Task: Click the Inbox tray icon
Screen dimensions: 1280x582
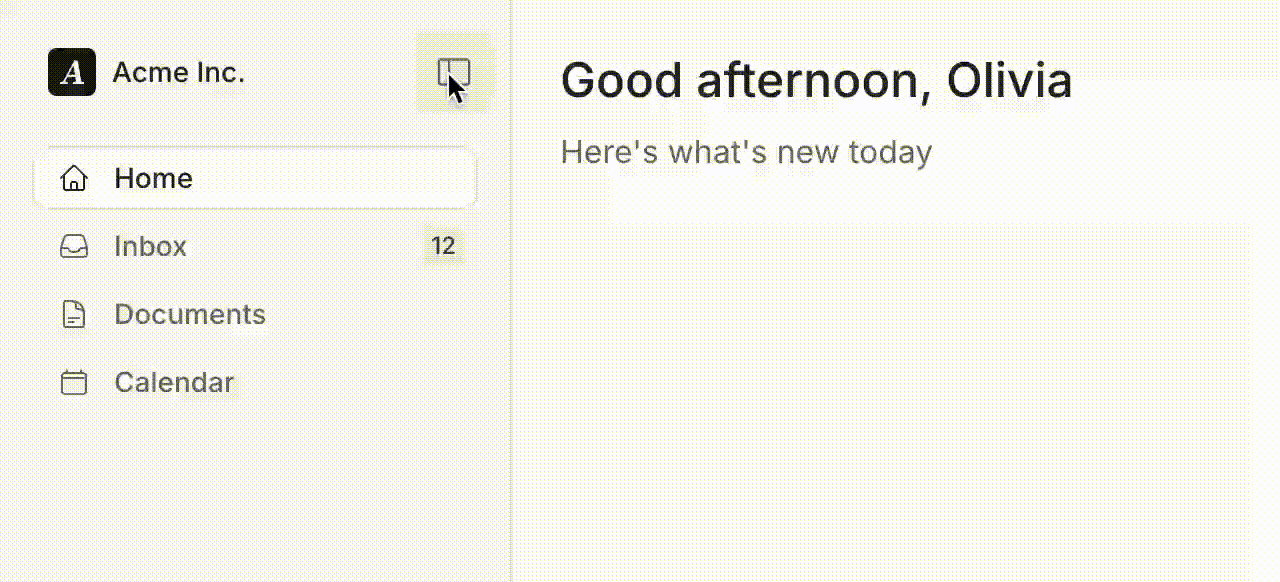Action: click(x=74, y=247)
